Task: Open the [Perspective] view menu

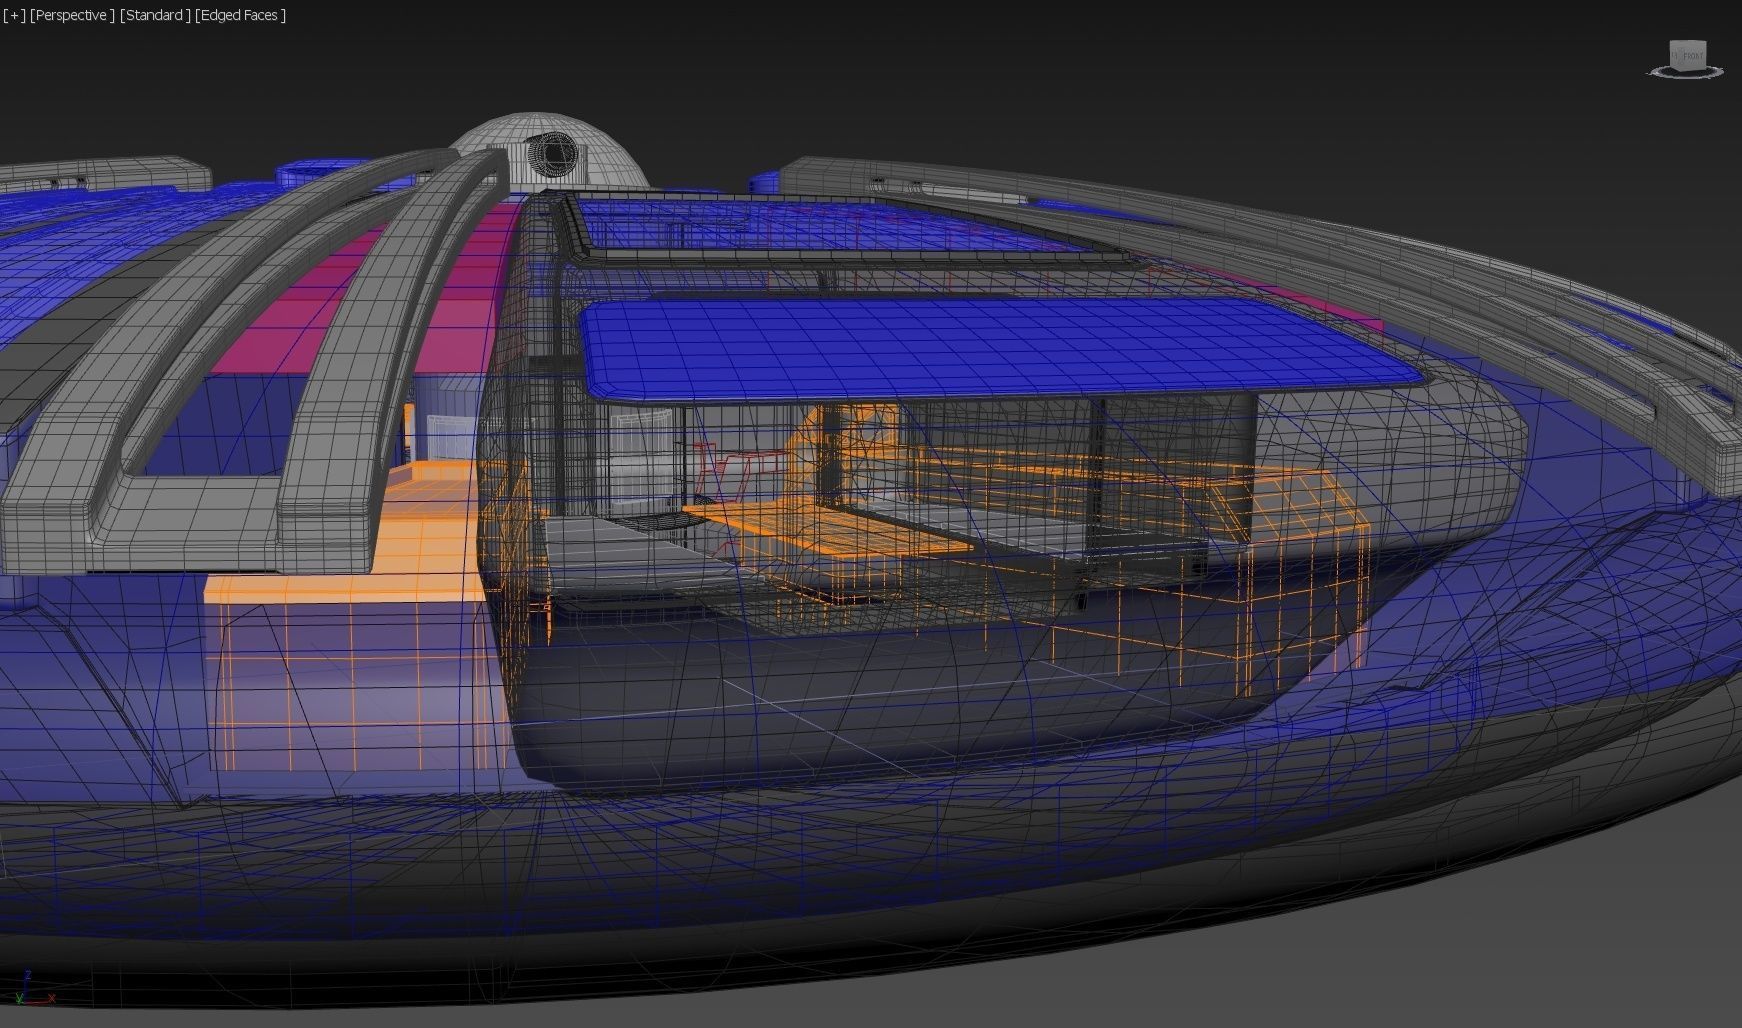Action: coord(72,15)
